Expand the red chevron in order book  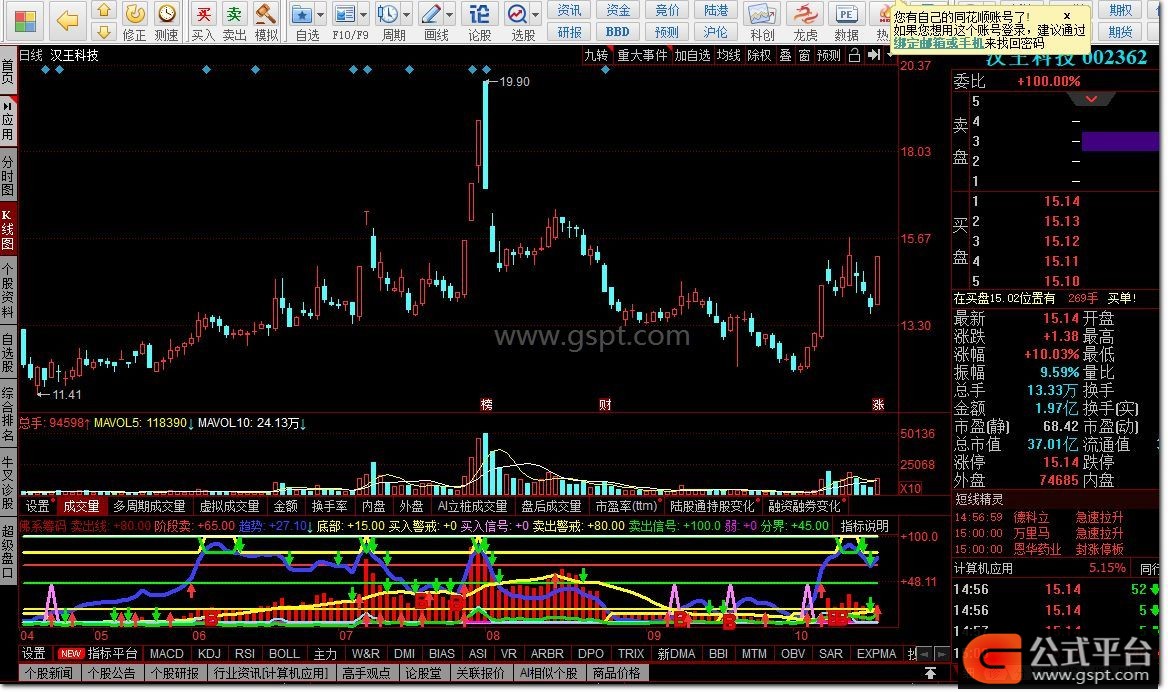coord(1091,99)
